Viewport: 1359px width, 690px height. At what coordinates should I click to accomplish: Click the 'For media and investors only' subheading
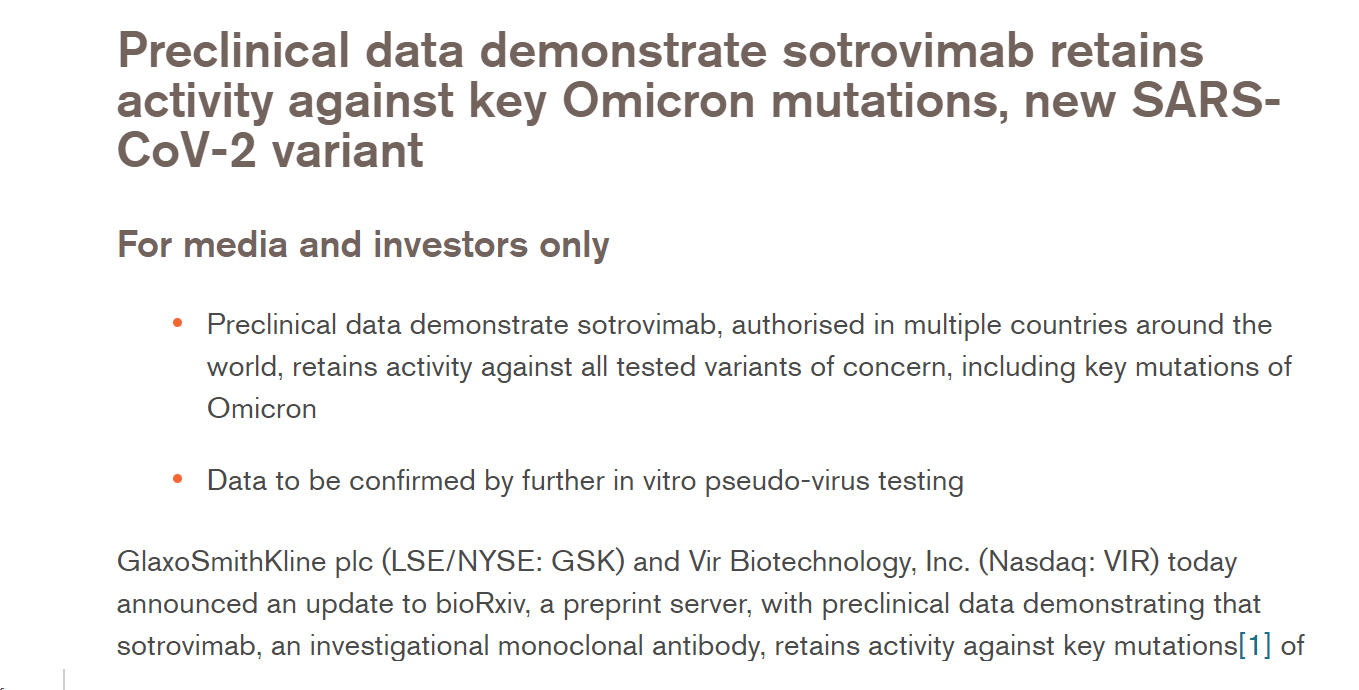click(x=363, y=244)
